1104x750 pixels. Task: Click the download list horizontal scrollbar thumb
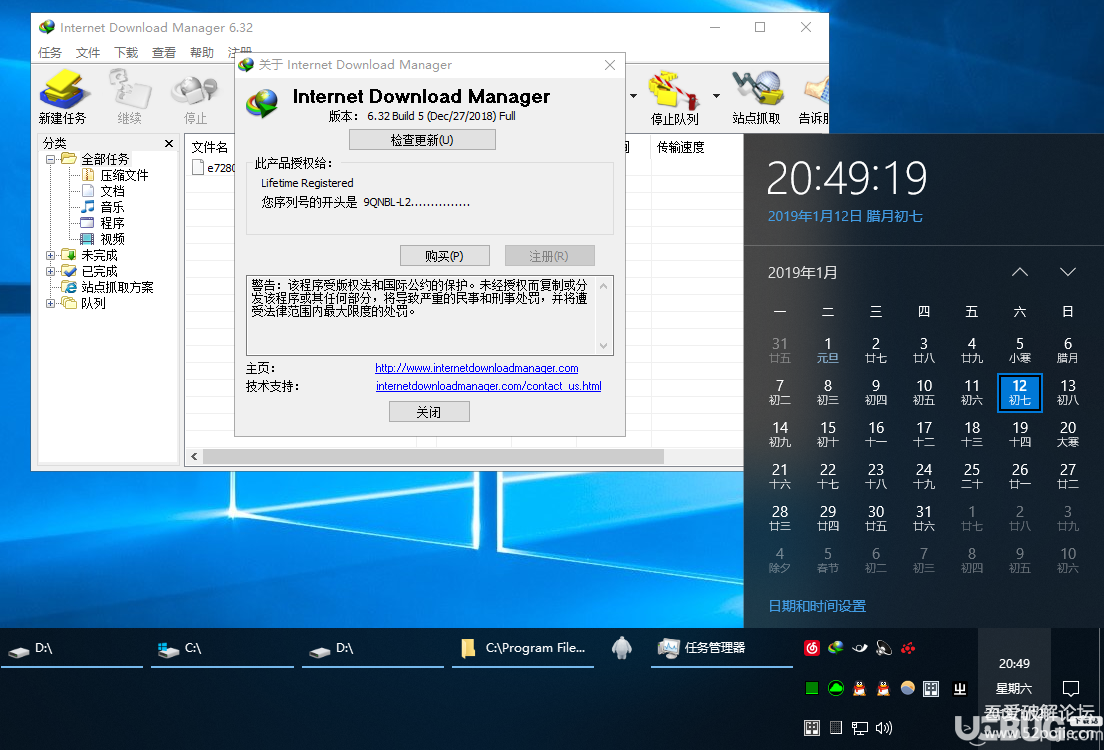(x=434, y=456)
